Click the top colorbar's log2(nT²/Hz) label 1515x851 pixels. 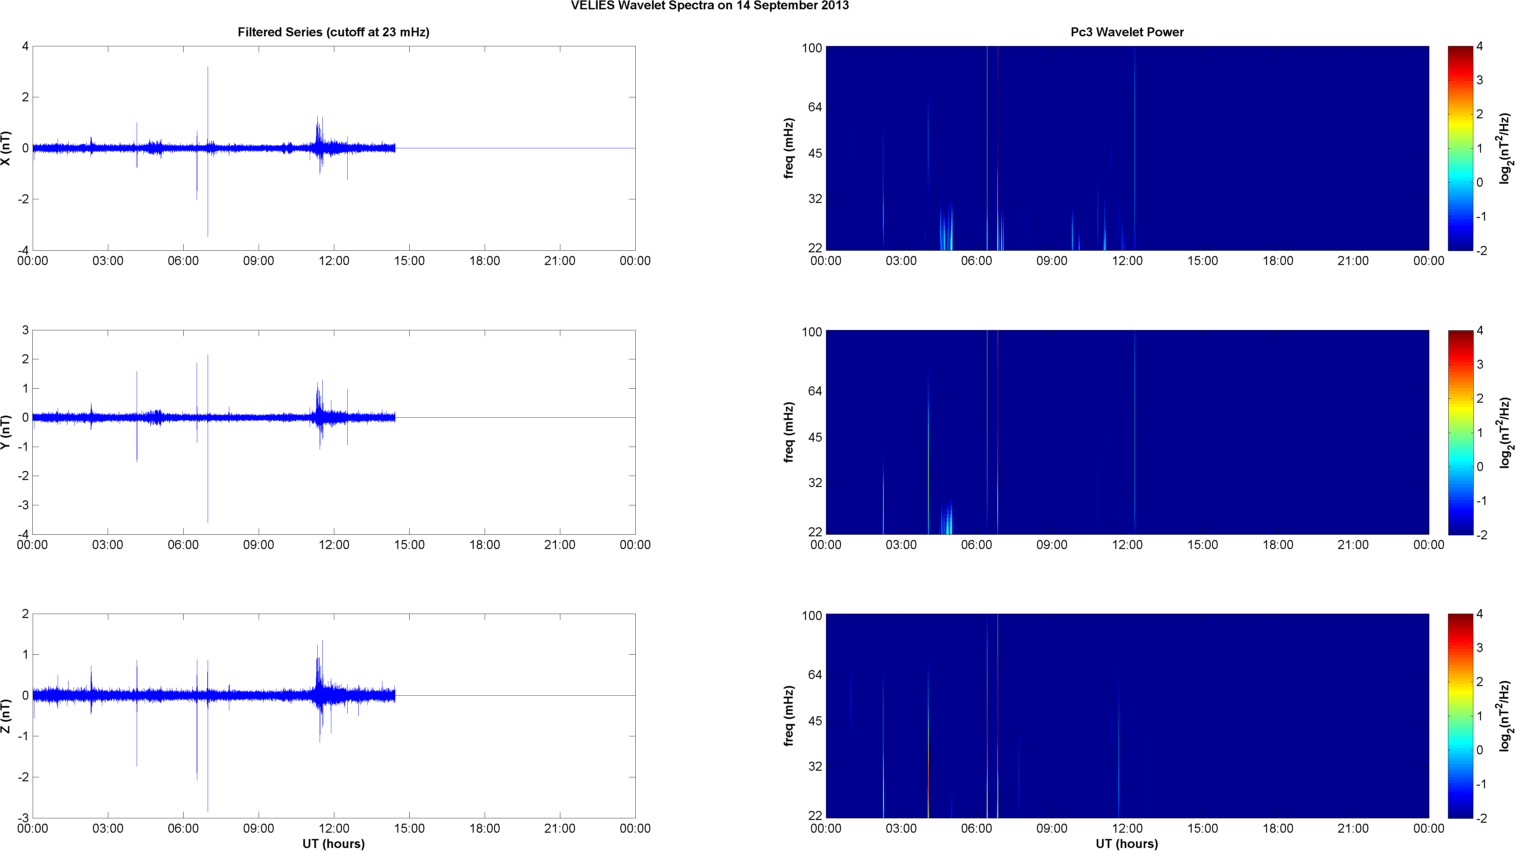(1505, 148)
